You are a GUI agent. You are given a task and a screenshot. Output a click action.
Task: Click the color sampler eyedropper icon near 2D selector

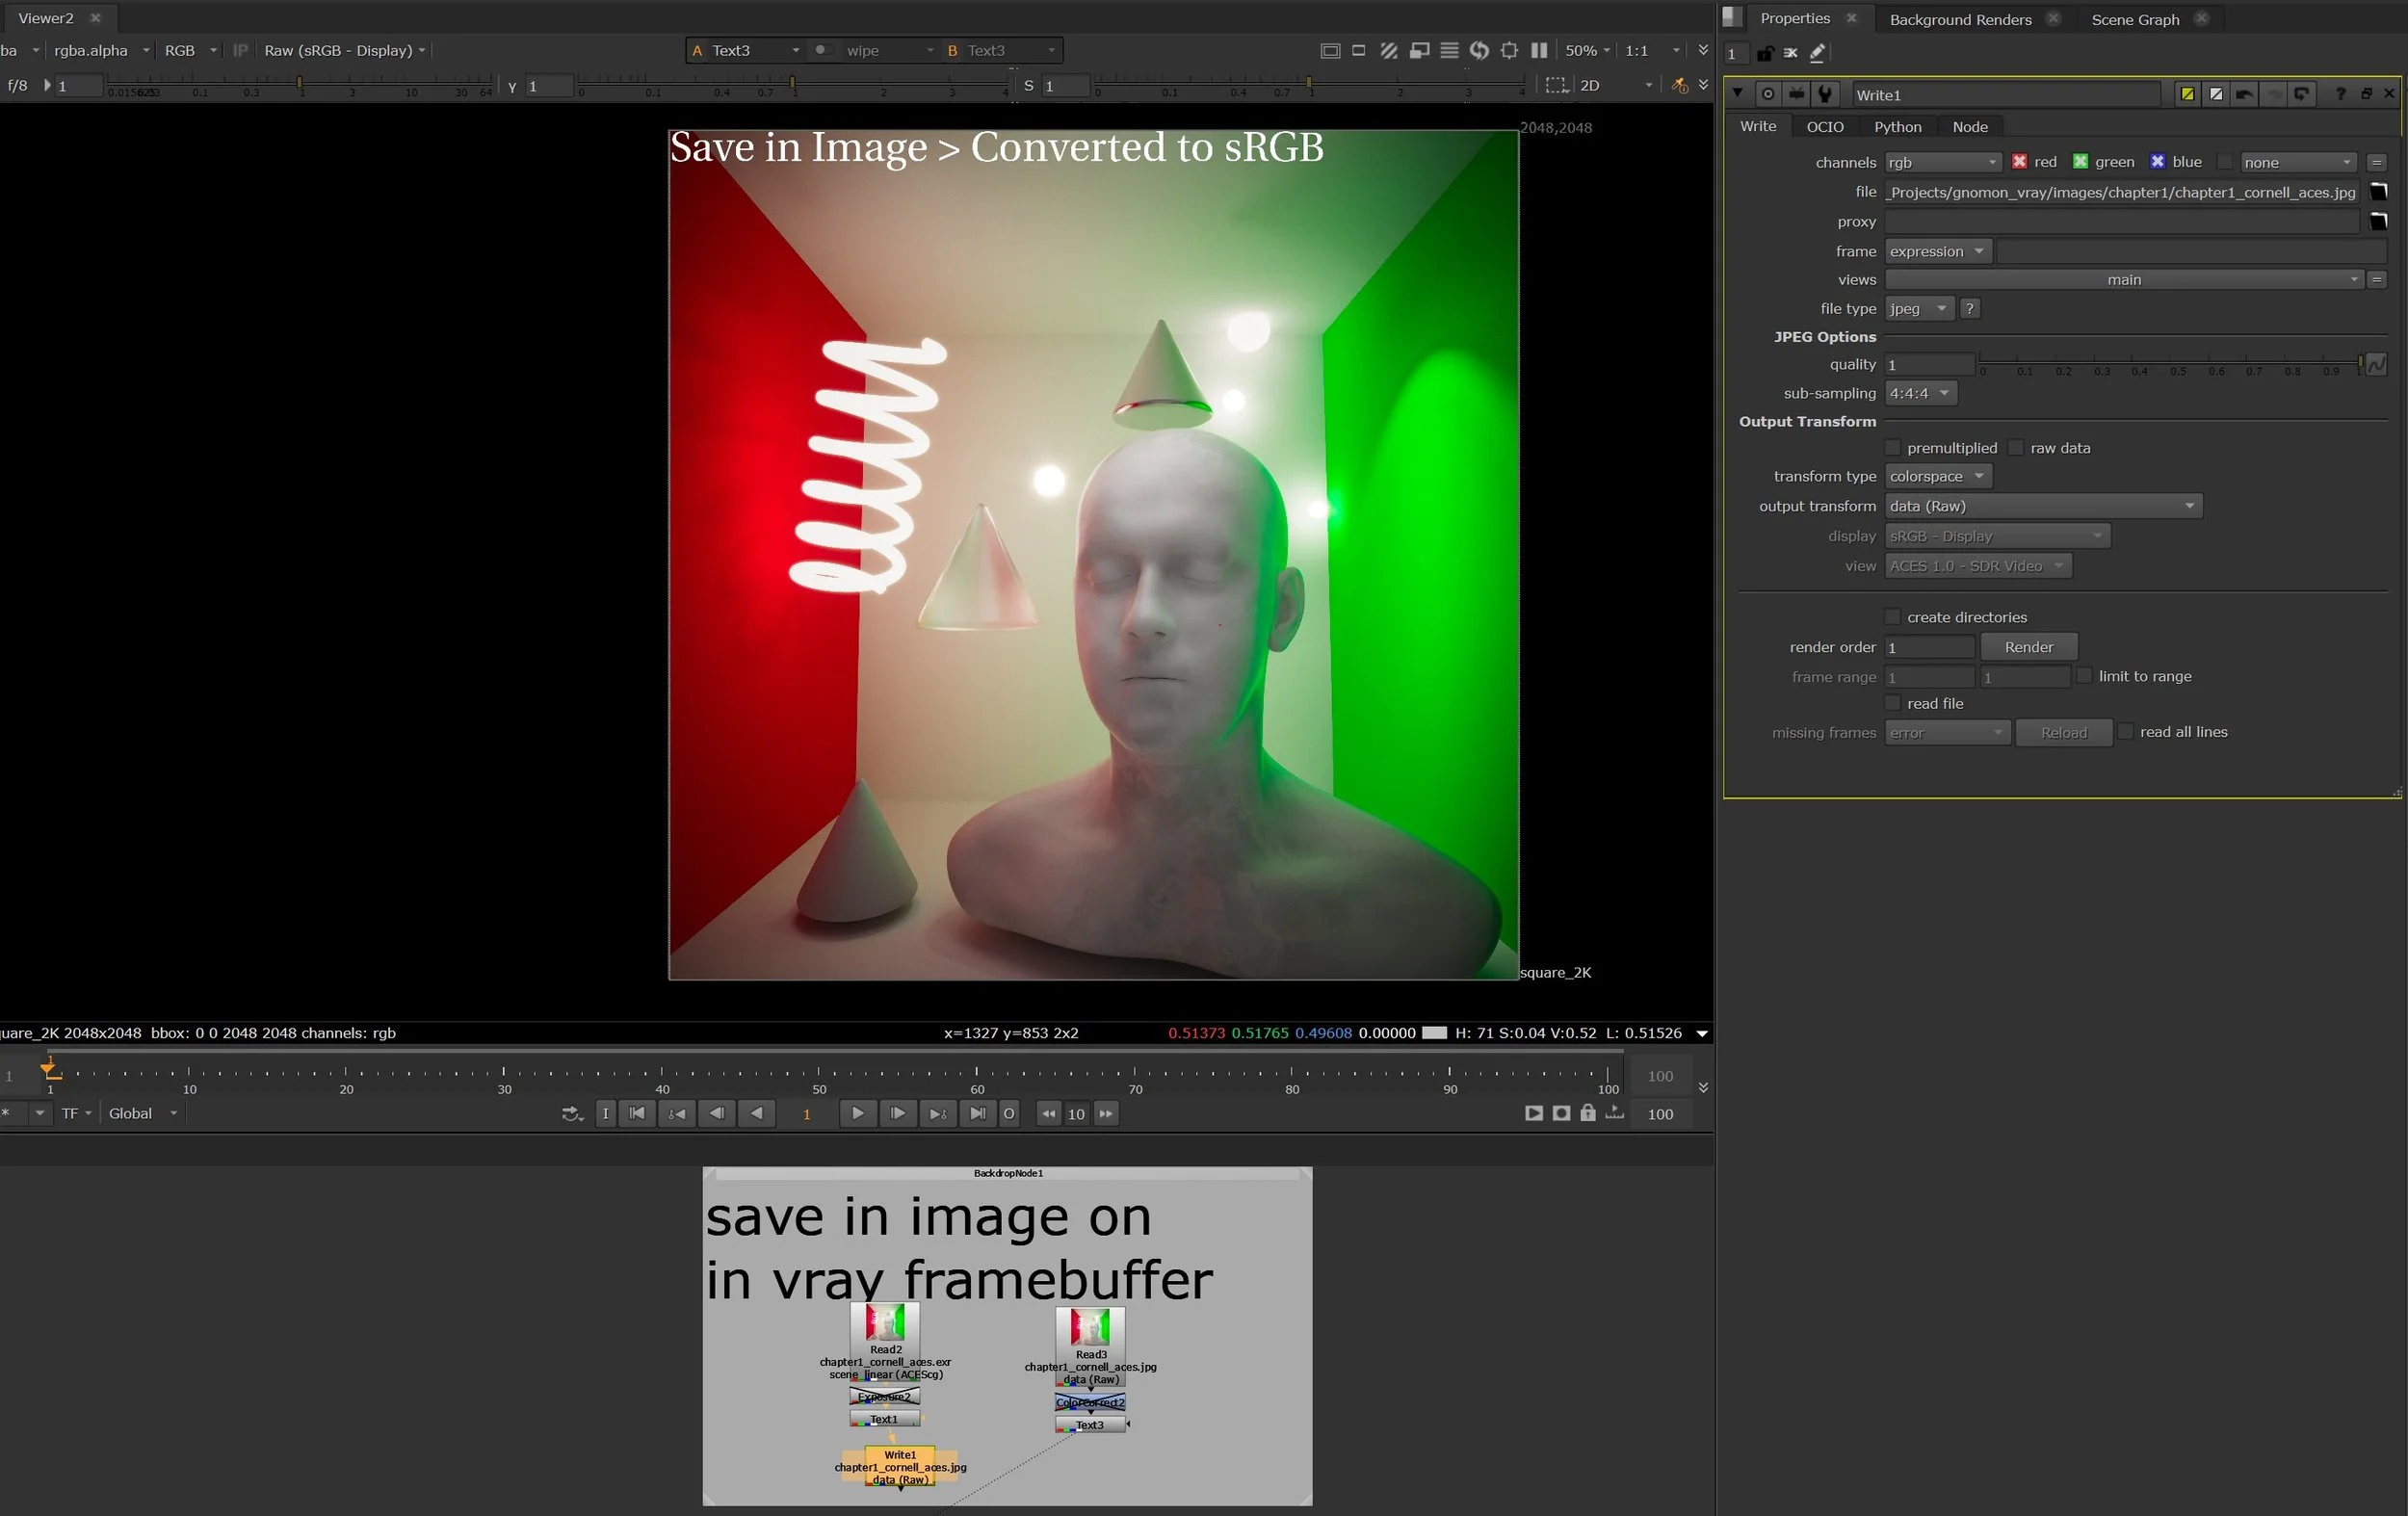[1680, 85]
